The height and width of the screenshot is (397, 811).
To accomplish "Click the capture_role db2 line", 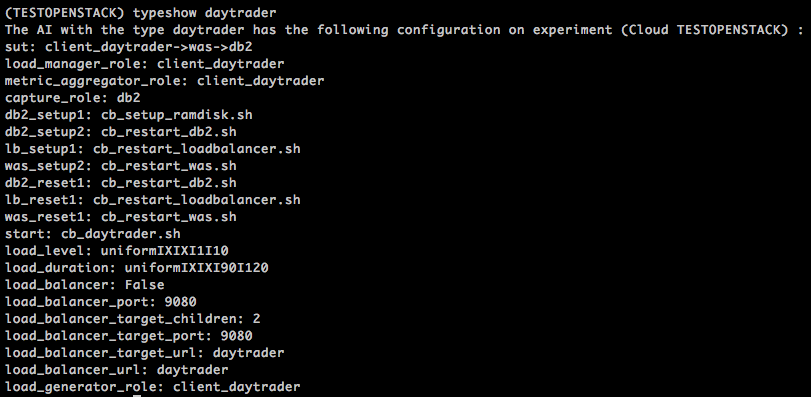I will pos(72,98).
